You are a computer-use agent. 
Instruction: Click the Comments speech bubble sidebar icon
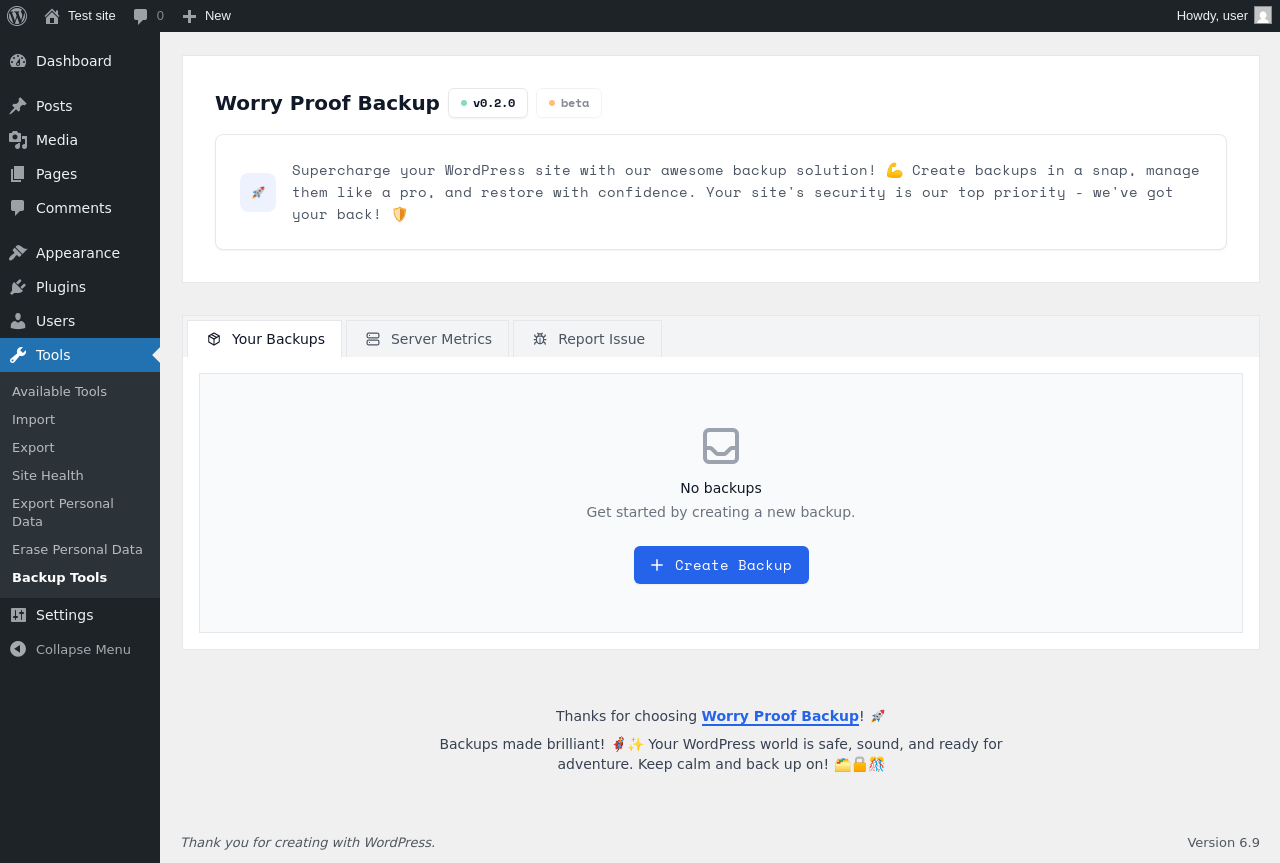[x=18, y=208]
